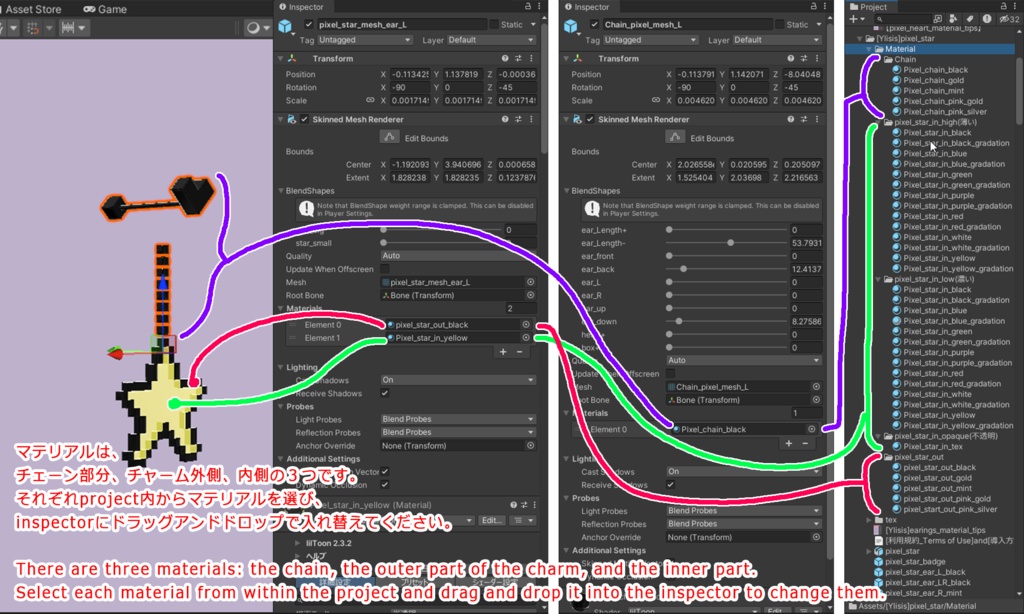Click Edit Bounds in Chain_pixel_mesh_L Inspector
Image resolution: width=1024 pixels, height=614 pixels.
click(675, 137)
